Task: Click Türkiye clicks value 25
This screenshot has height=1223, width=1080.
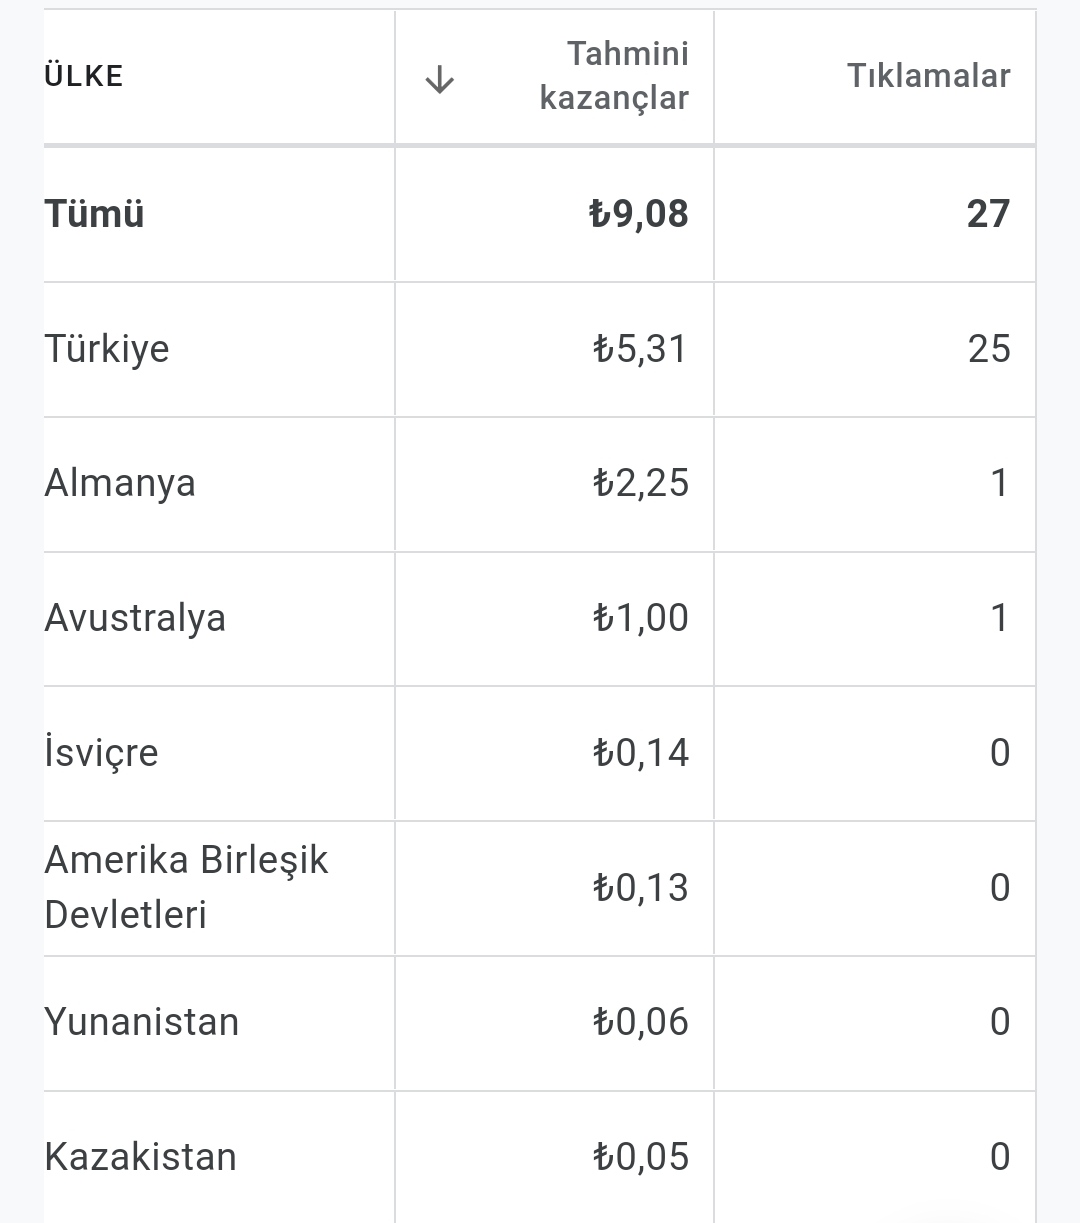Action: [x=989, y=349]
